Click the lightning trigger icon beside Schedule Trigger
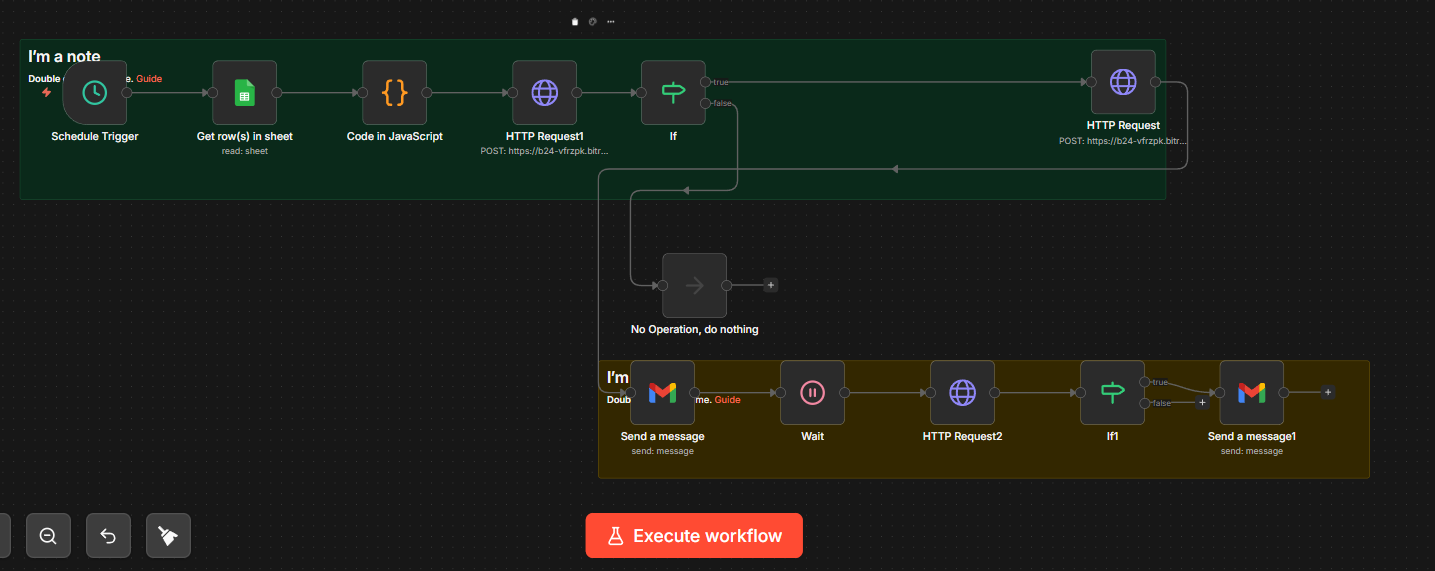 [x=46, y=92]
